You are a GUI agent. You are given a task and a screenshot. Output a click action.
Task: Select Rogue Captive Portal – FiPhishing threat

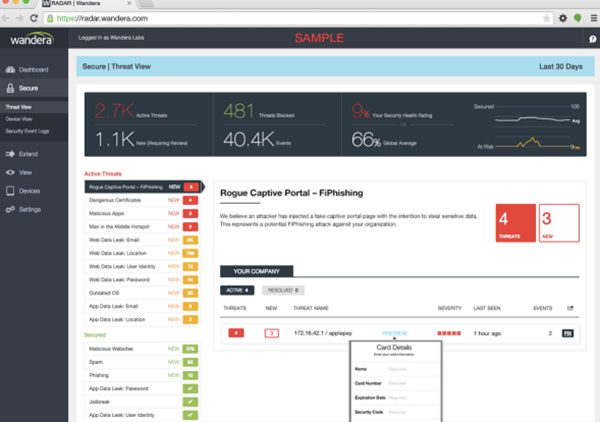click(143, 187)
